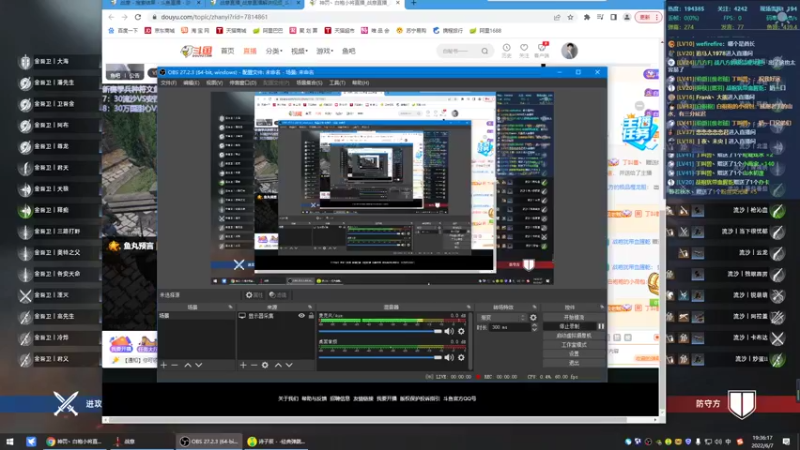This screenshot has width=800, height=450.
Task: Expand Douyu 视频 video dropdown
Action: pos(299,51)
